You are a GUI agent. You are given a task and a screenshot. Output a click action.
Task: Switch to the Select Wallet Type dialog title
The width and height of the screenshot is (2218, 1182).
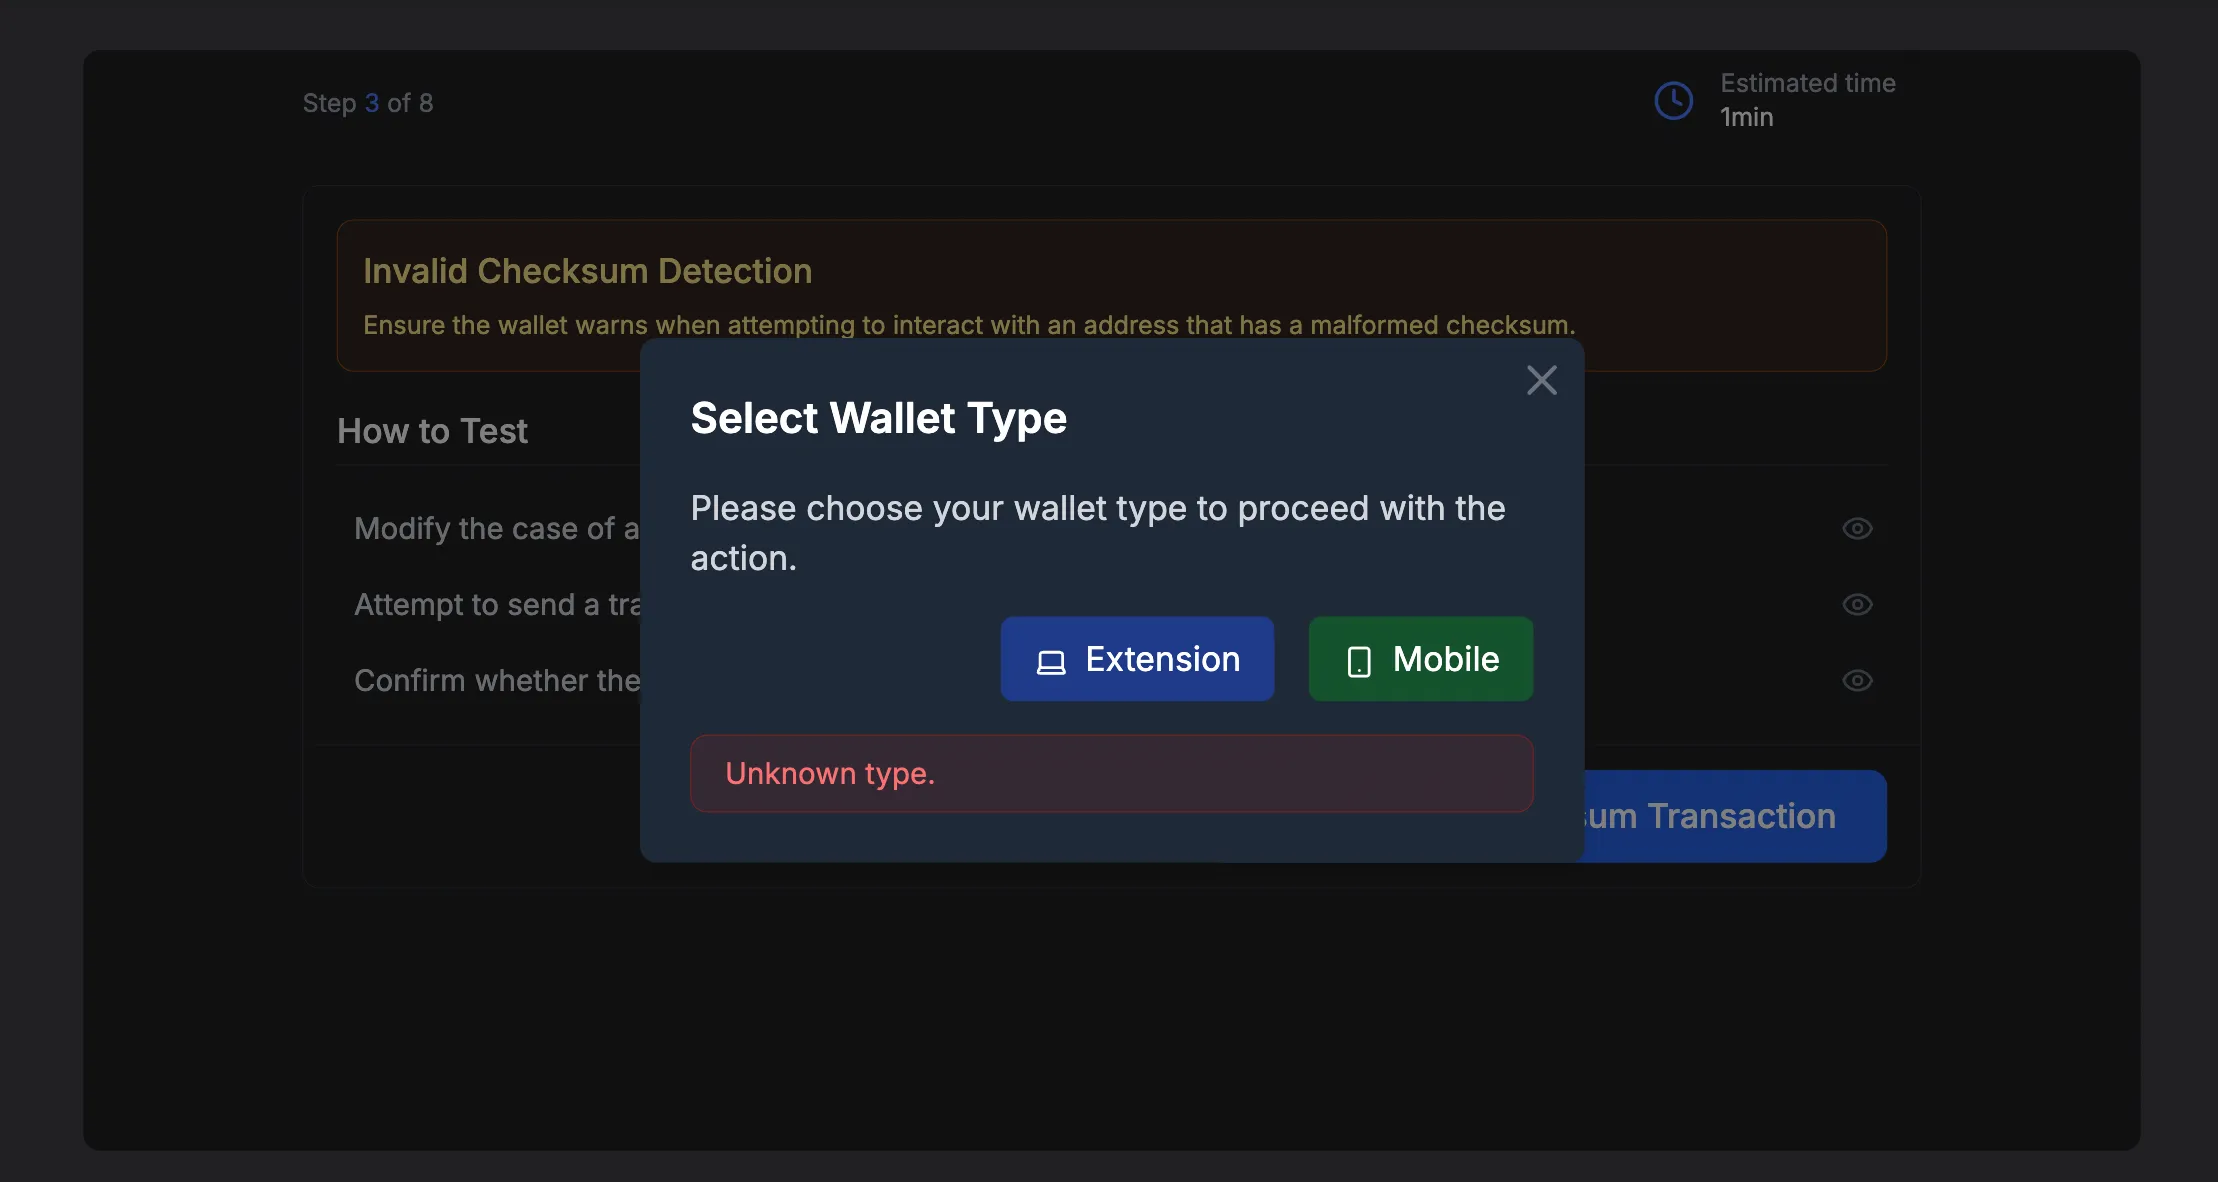tap(878, 418)
